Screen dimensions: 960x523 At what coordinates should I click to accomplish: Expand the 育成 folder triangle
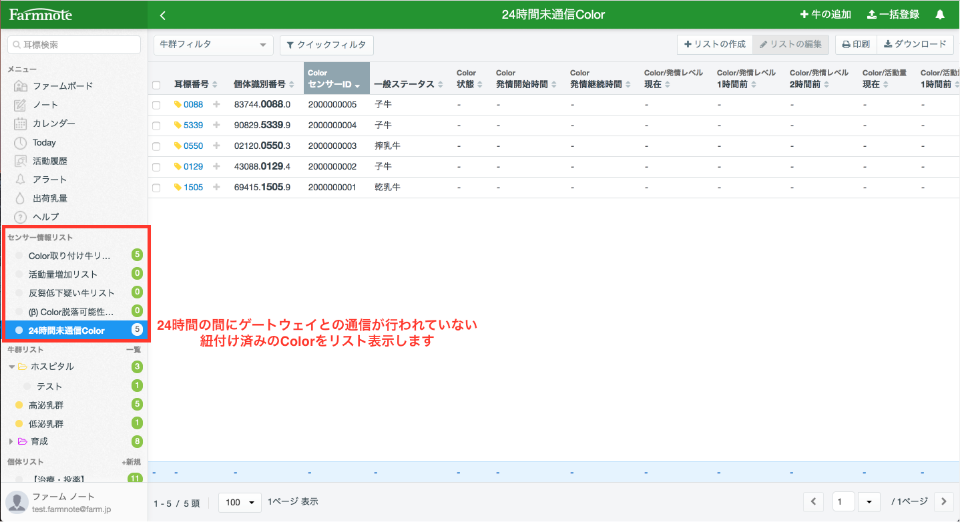tap(11, 442)
